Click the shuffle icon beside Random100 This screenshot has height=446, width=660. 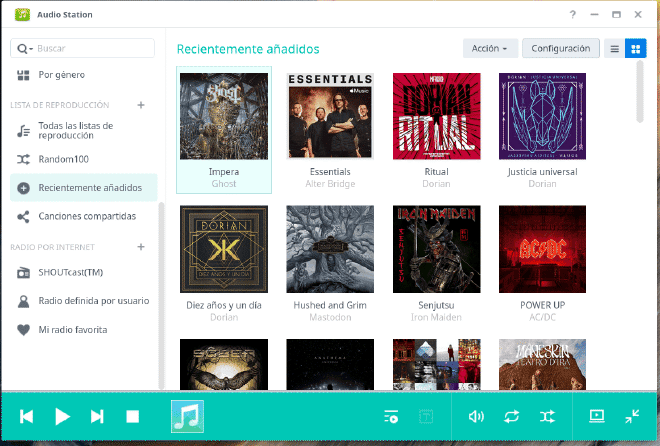pos(23,159)
